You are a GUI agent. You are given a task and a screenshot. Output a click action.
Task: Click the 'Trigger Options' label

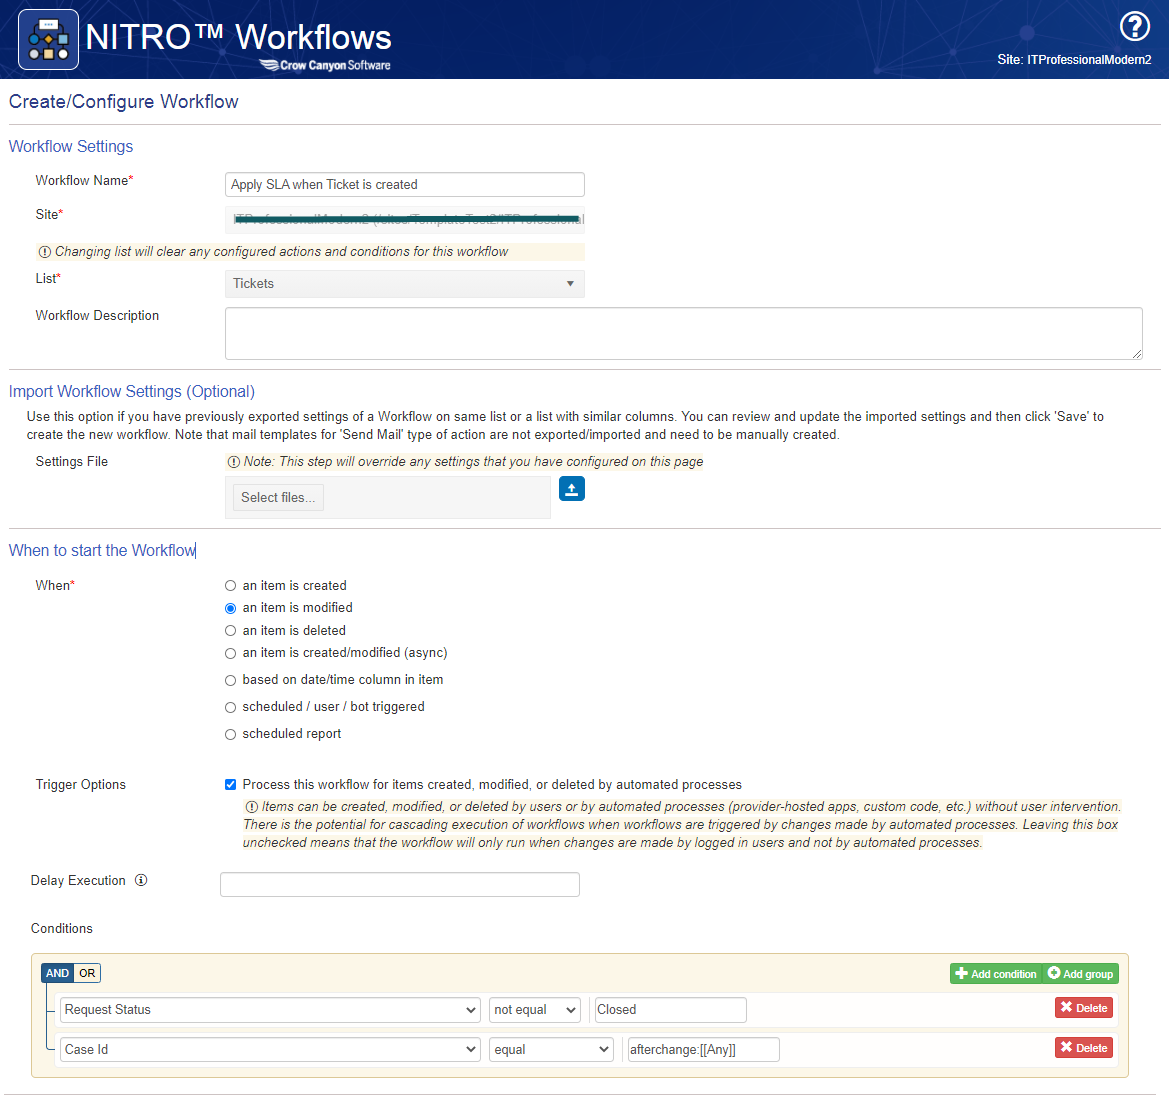click(81, 784)
